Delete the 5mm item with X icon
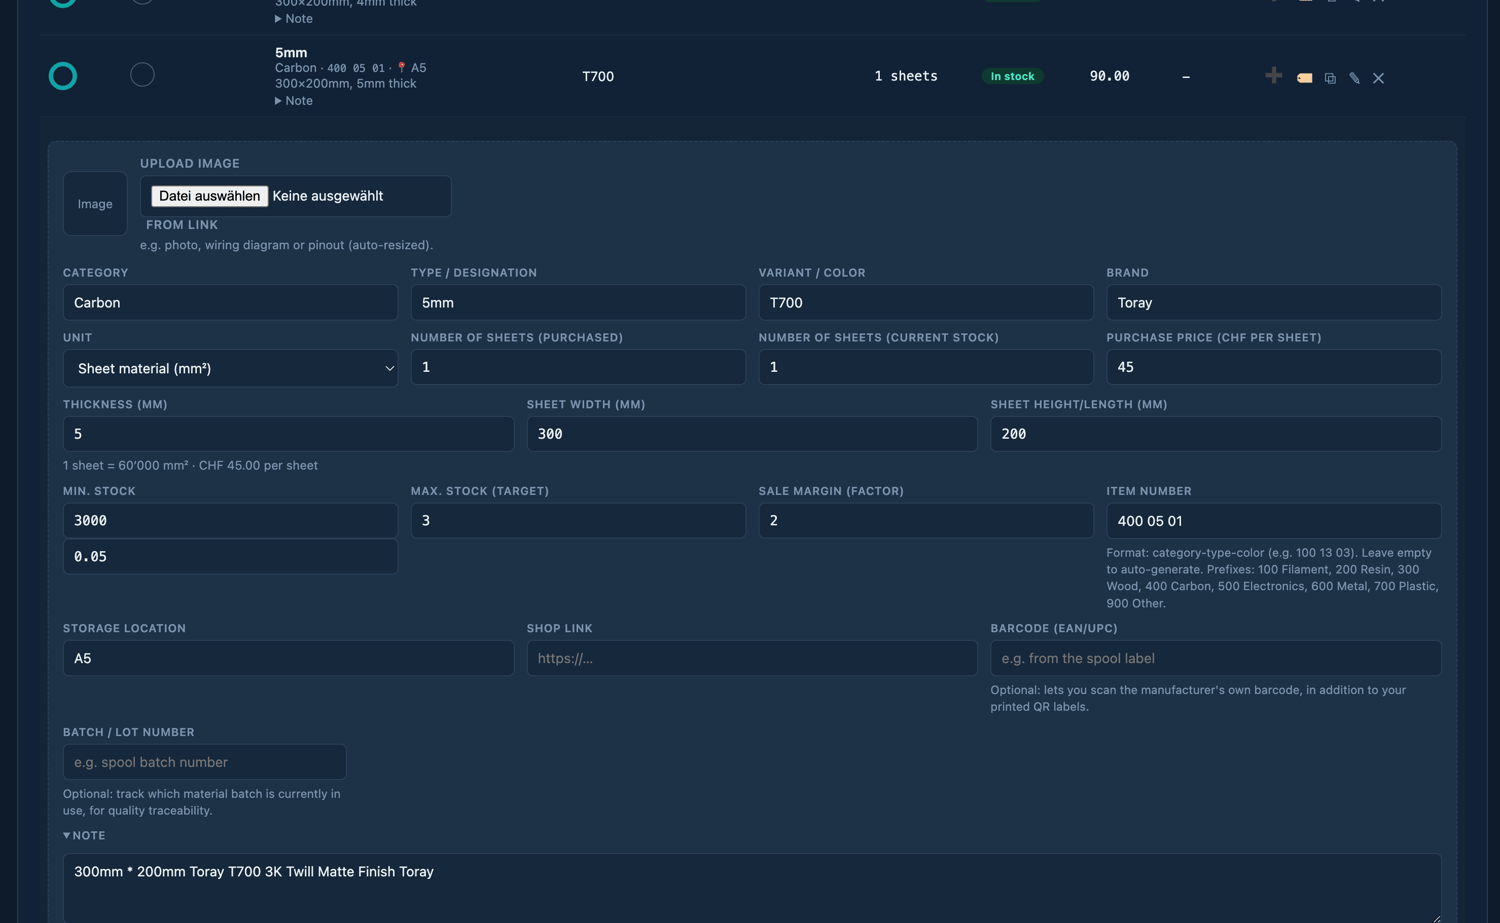The width and height of the screenshot is (1500, 923). point(1378,78)
